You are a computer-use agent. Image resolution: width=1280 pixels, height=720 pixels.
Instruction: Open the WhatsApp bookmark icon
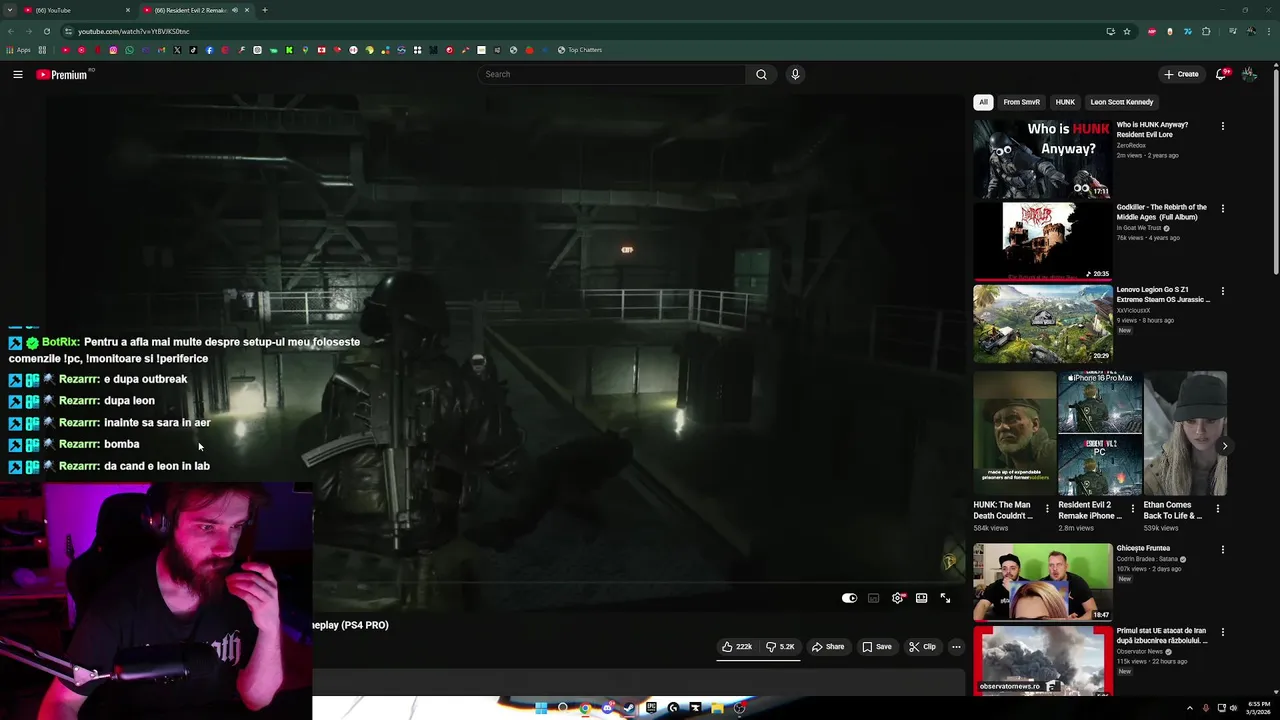pos(129,50)
